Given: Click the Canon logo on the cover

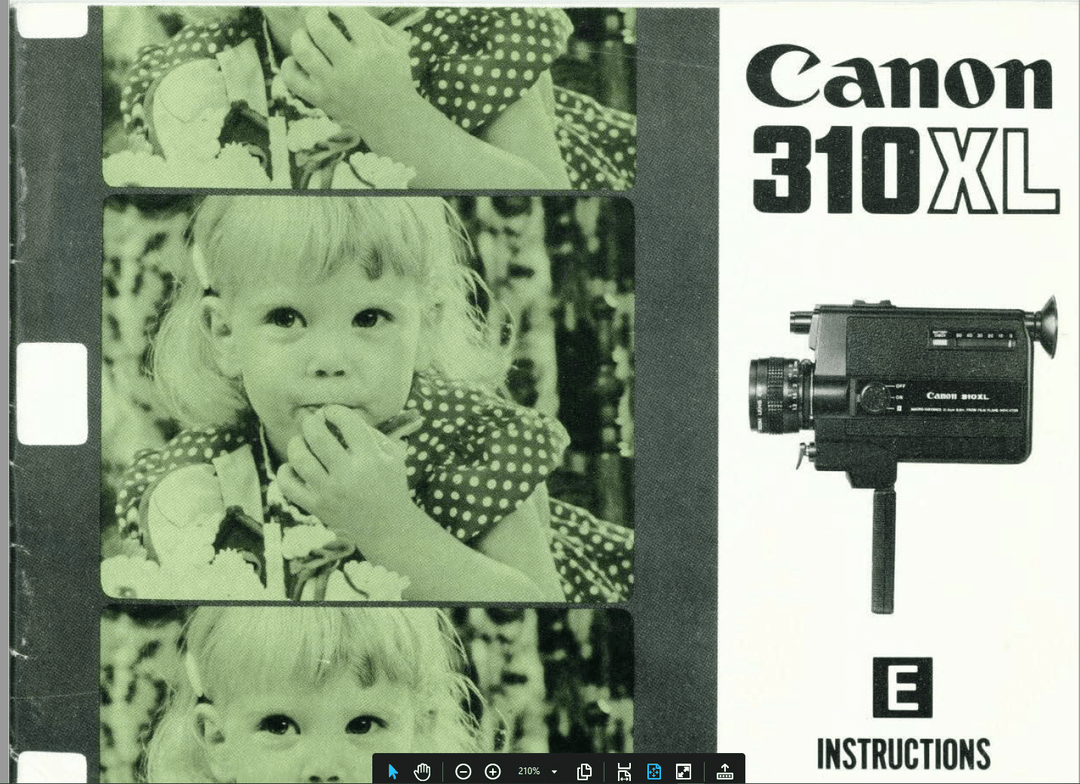Looking at the screenshot, I should tap(898, 82).
